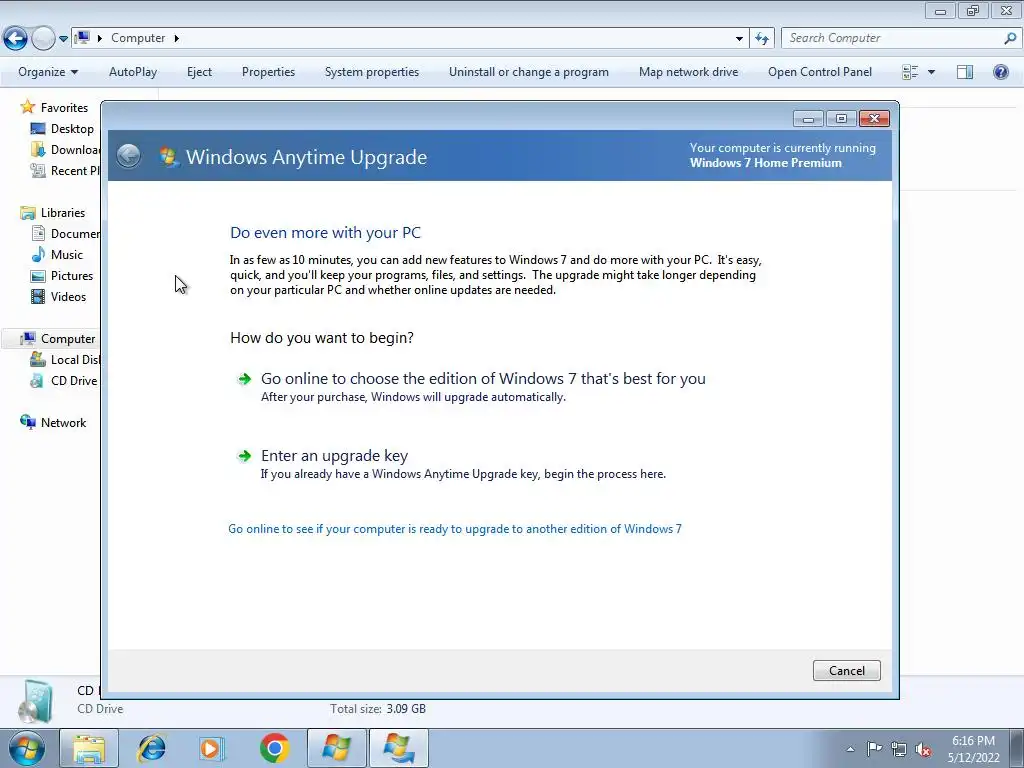The height and width of the screenshot is (768, 1024).
Task: Switch to Windows Anytime Upgrade taskbar item
Action: coord(399,748)
